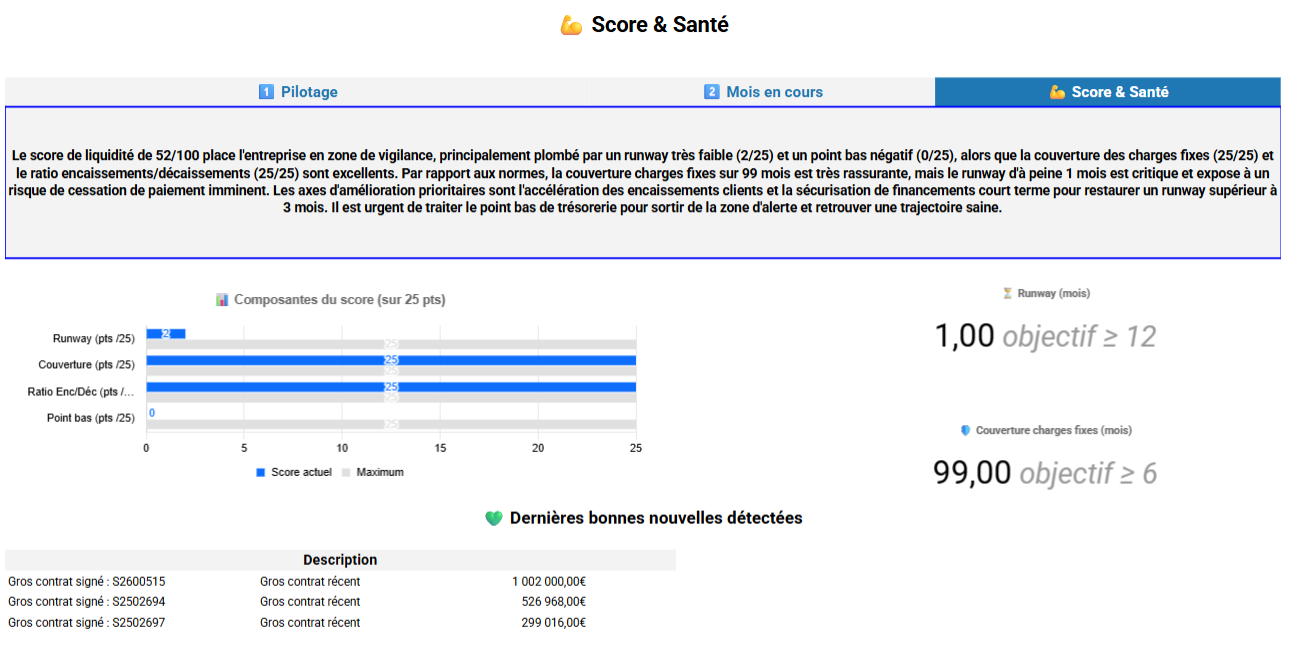Click the short blue Runway score bar
This screenshot has width=1312, height=649.
tap(166, 333)
